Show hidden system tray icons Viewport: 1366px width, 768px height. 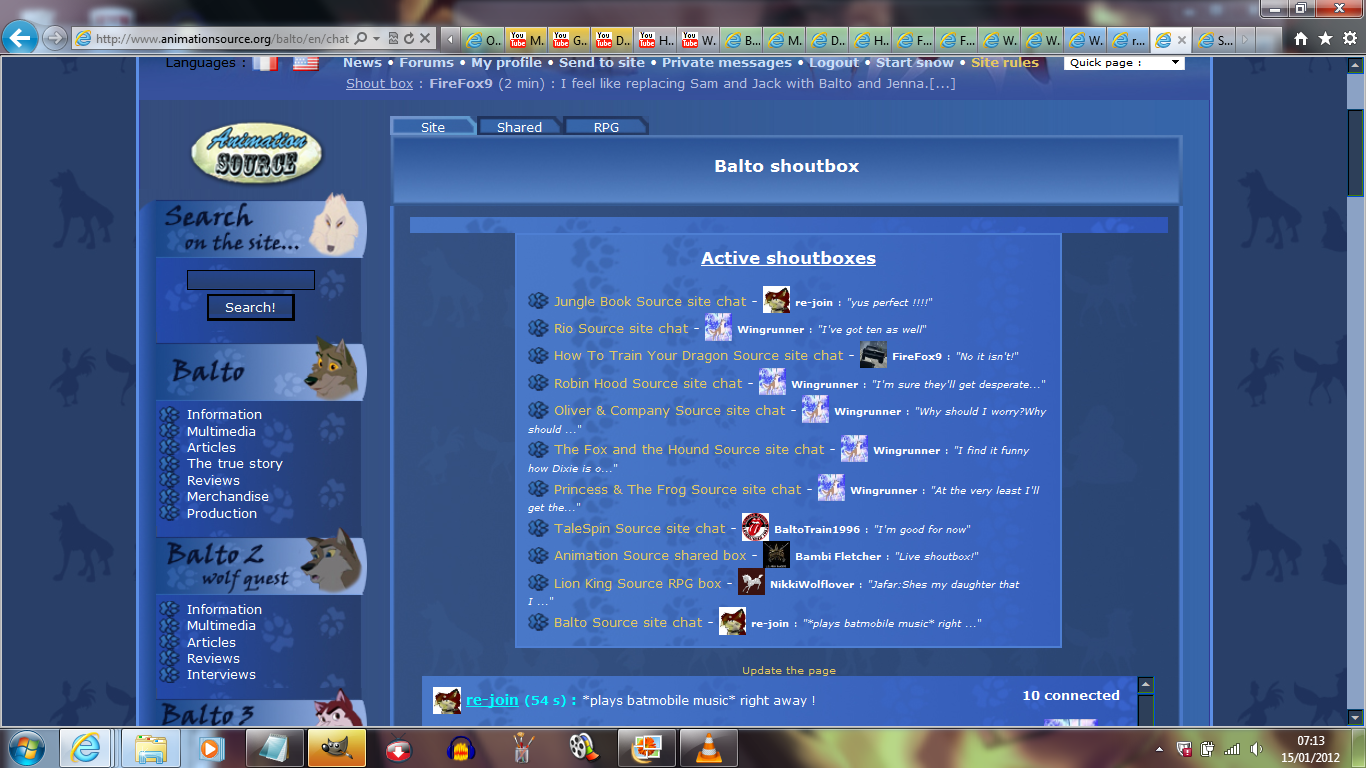click(x=1161, y=748)
